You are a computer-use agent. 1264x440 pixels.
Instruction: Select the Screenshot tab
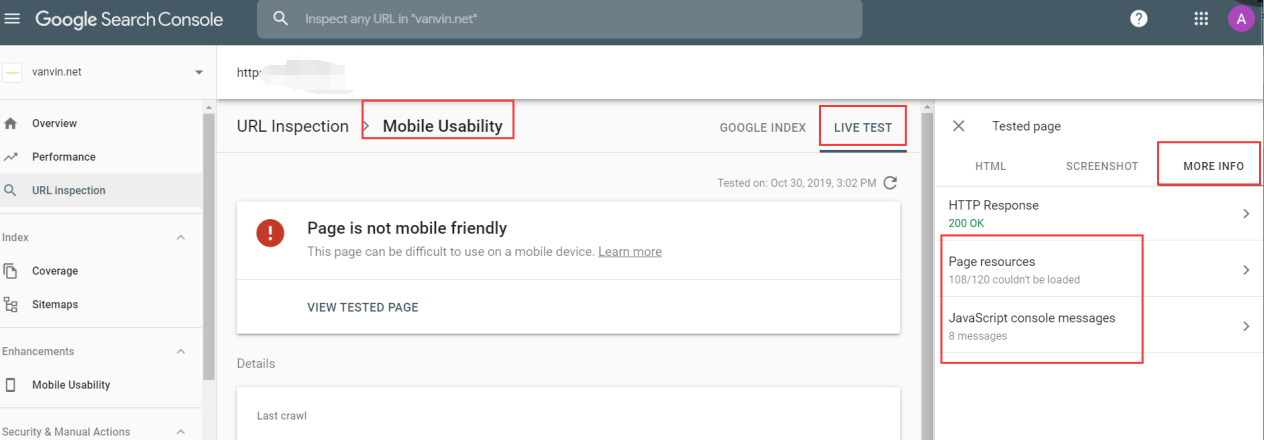[x=1101, y=166]
